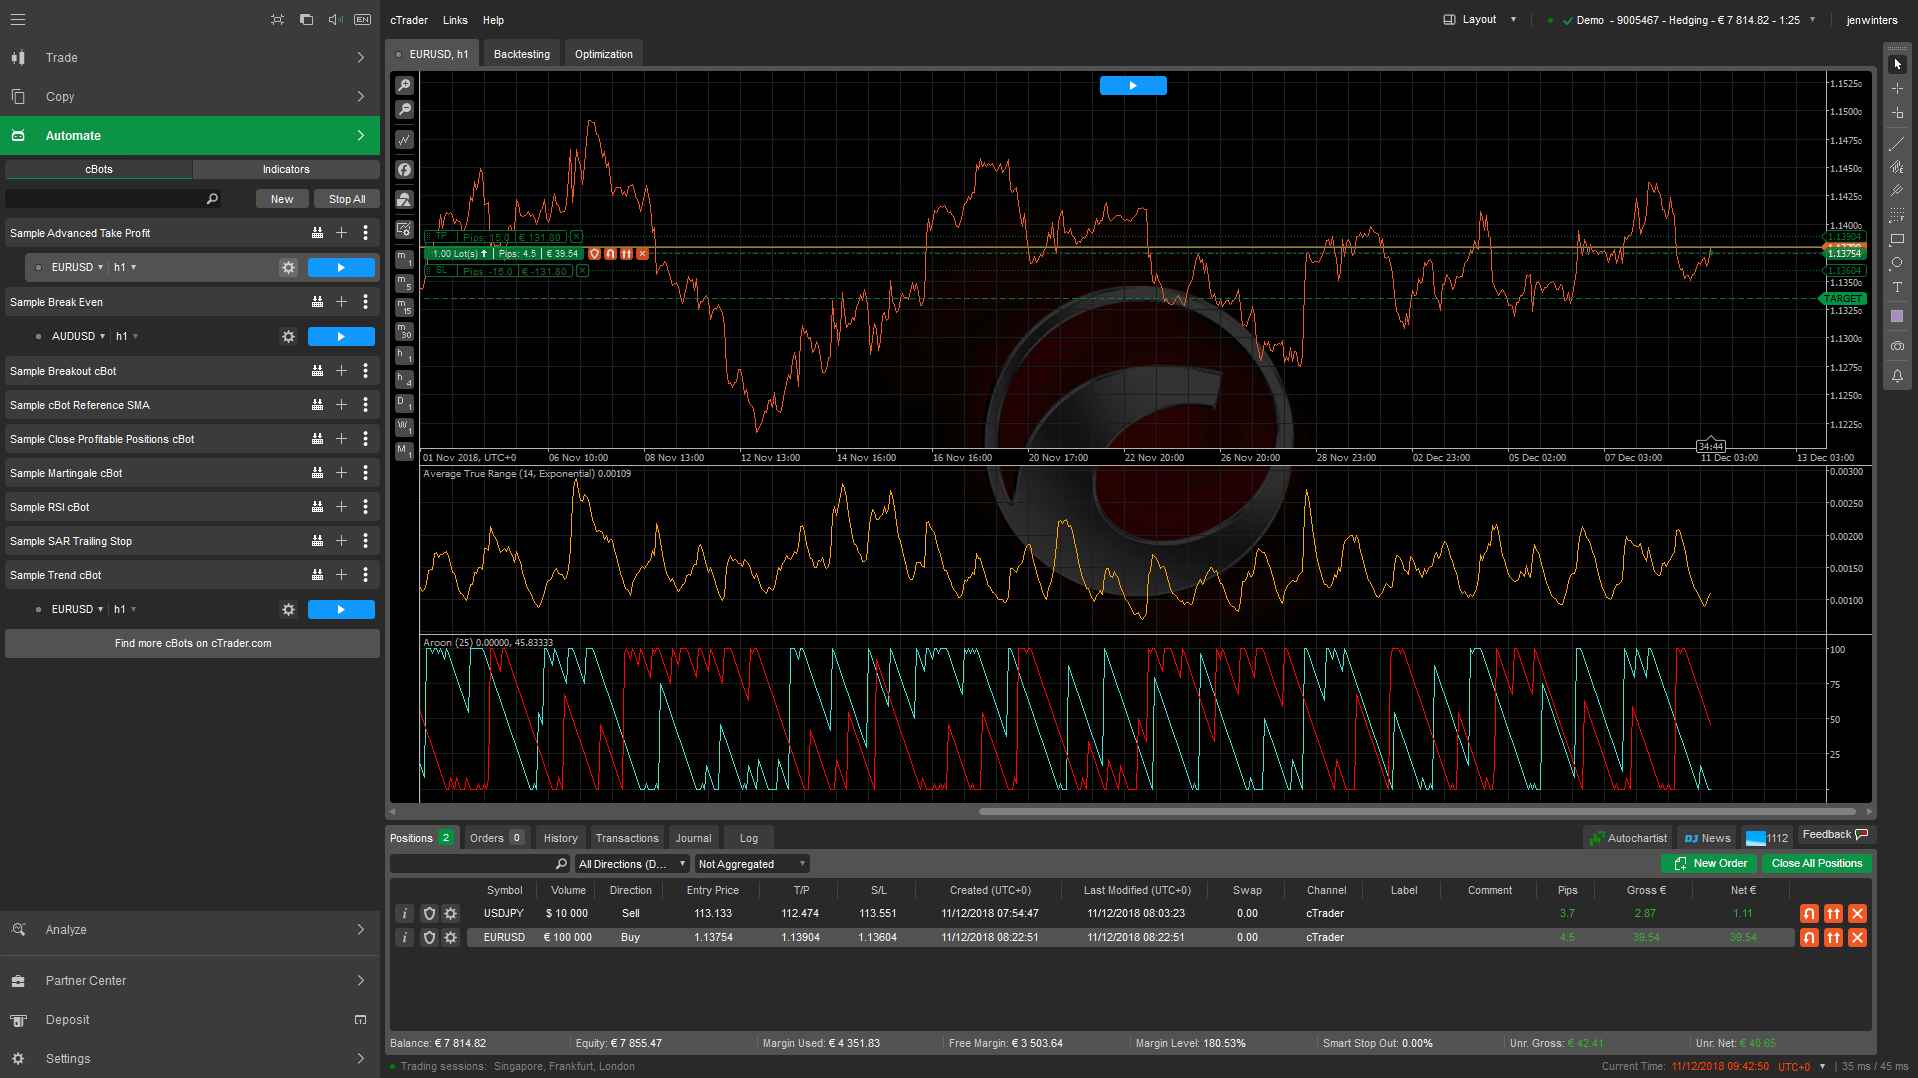This screenshot has height=1078, width=1918.
Task: Select the ellipse drawing tool
Action: click(x=1897, y=264)
